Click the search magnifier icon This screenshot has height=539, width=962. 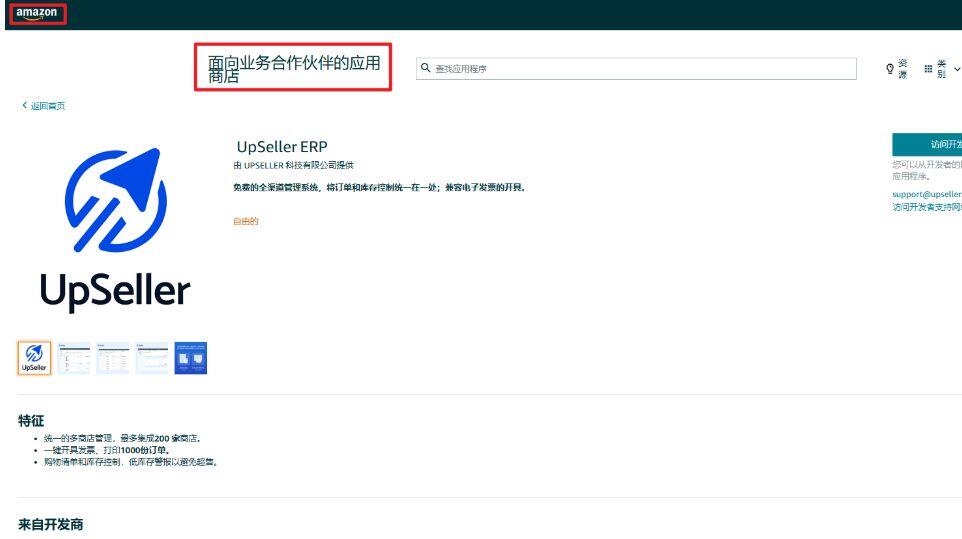tap(425, 68)
